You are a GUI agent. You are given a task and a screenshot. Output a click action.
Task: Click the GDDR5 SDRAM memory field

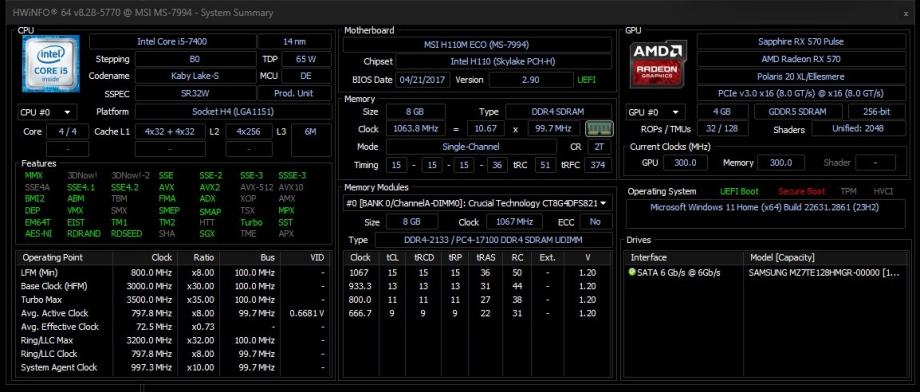coord(797,111)
